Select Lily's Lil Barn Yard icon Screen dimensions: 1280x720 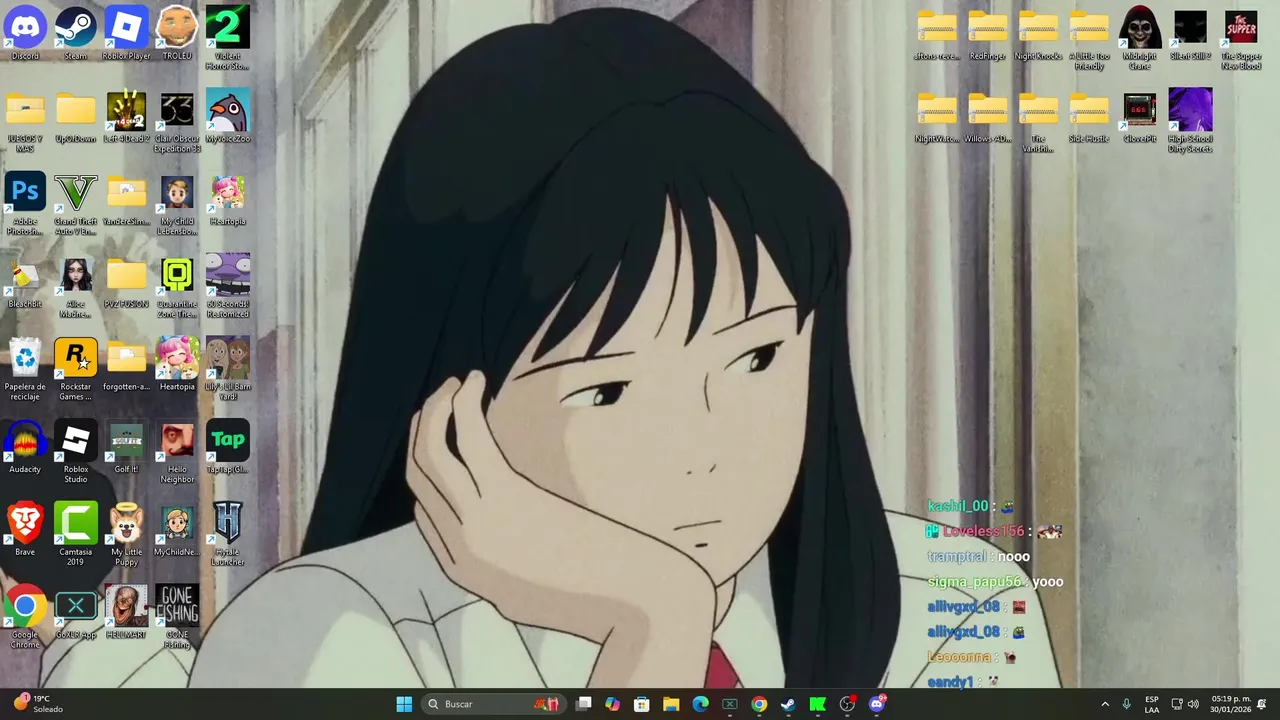click(x=227, y=369)
